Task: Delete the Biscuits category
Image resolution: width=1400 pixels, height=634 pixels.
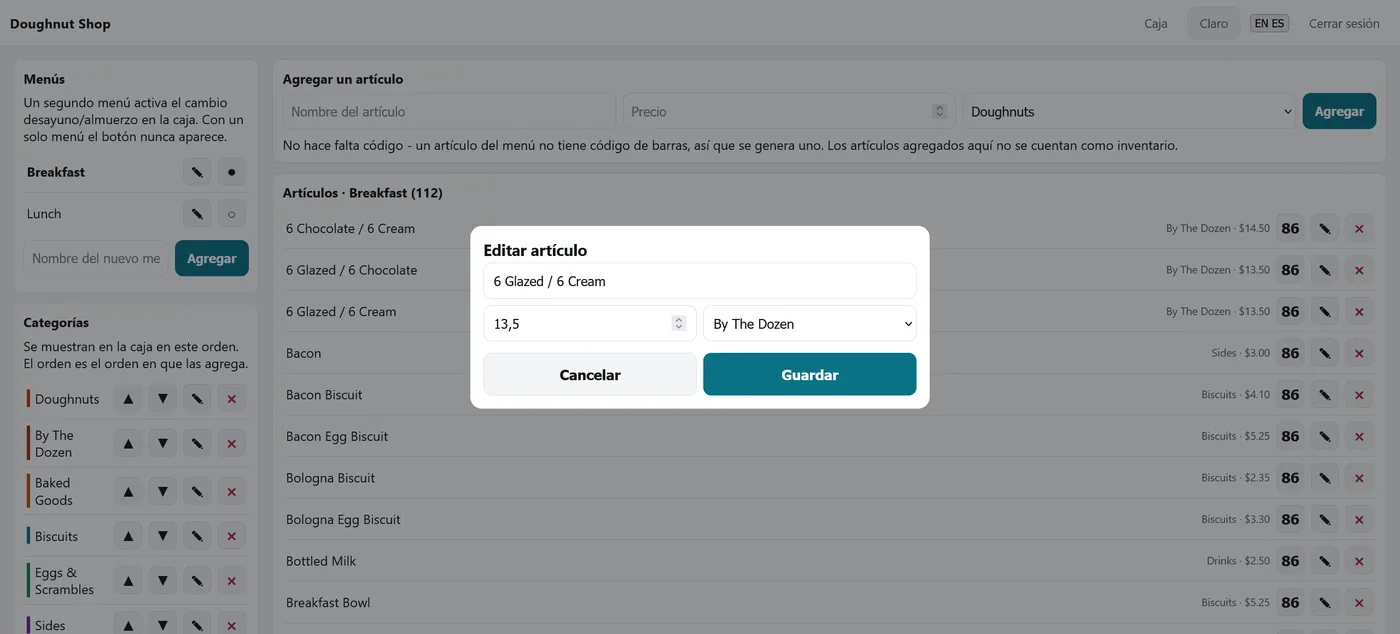Action: (232, 536)
